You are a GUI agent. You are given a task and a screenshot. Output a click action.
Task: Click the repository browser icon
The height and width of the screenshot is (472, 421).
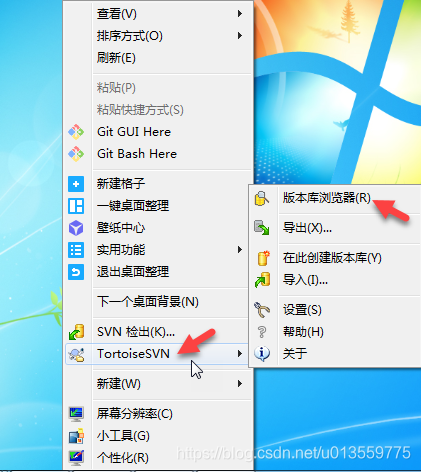point(262,198)
